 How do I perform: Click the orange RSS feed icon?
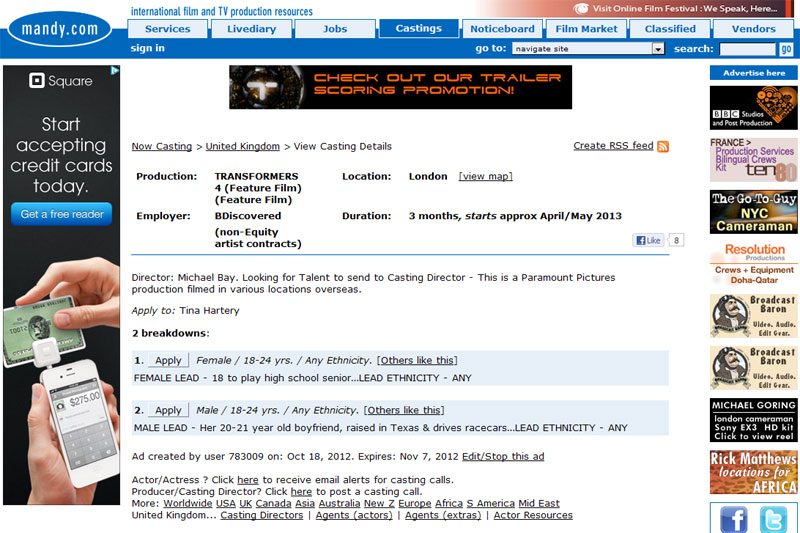point(663,147)
